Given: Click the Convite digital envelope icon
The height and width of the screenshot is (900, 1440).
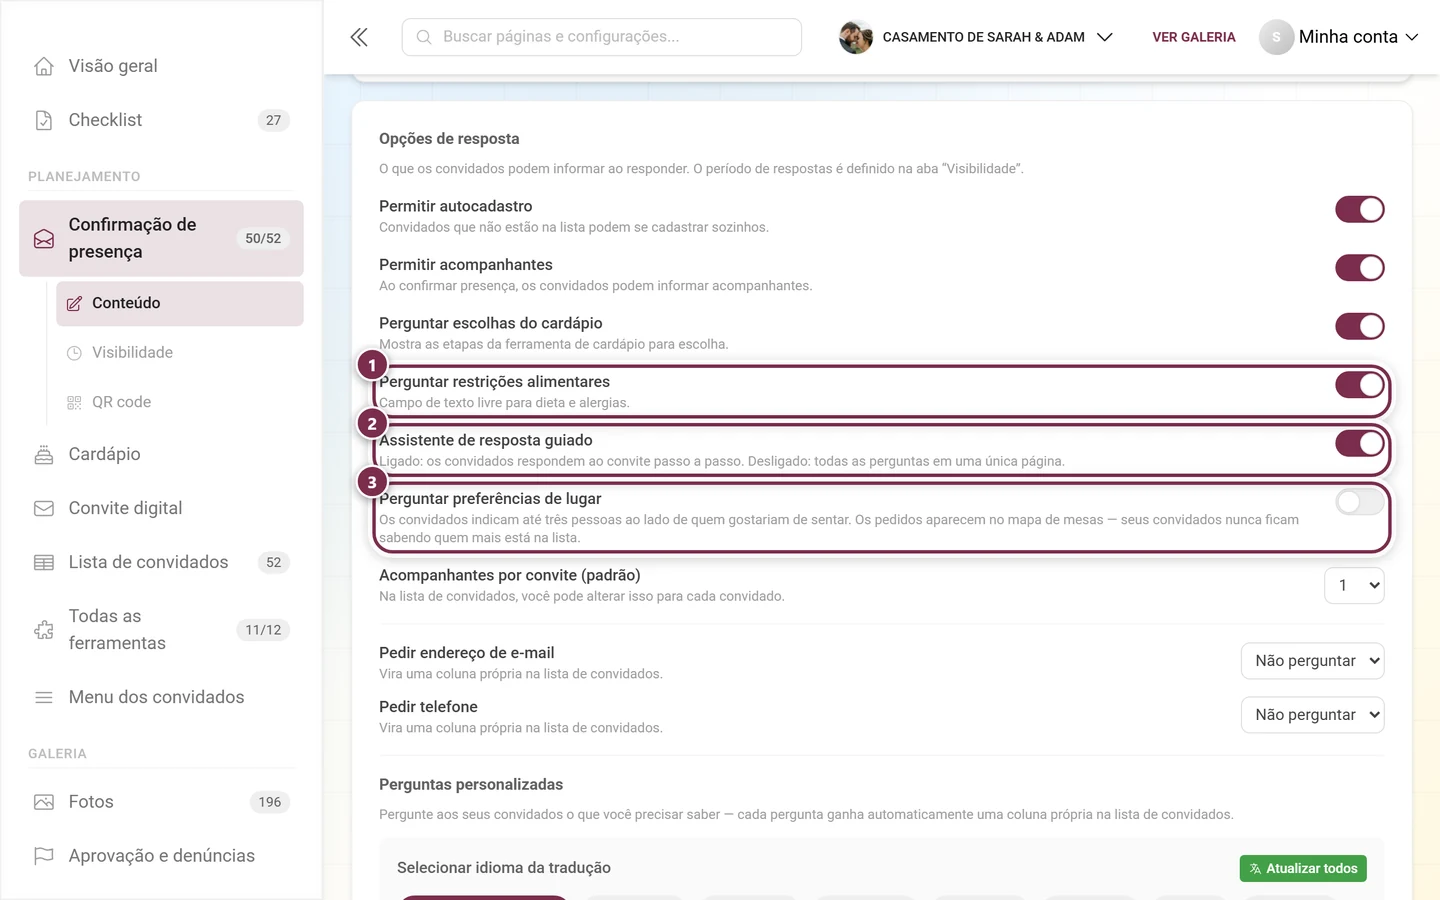Looking at the screenshot, I should pyautogui.click(x=44, y=508).
